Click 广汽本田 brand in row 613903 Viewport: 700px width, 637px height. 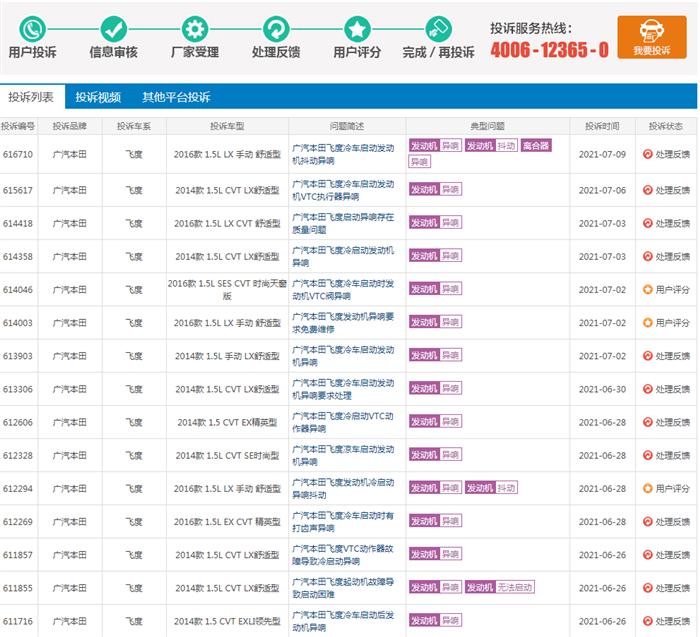(x=69, y=356)
